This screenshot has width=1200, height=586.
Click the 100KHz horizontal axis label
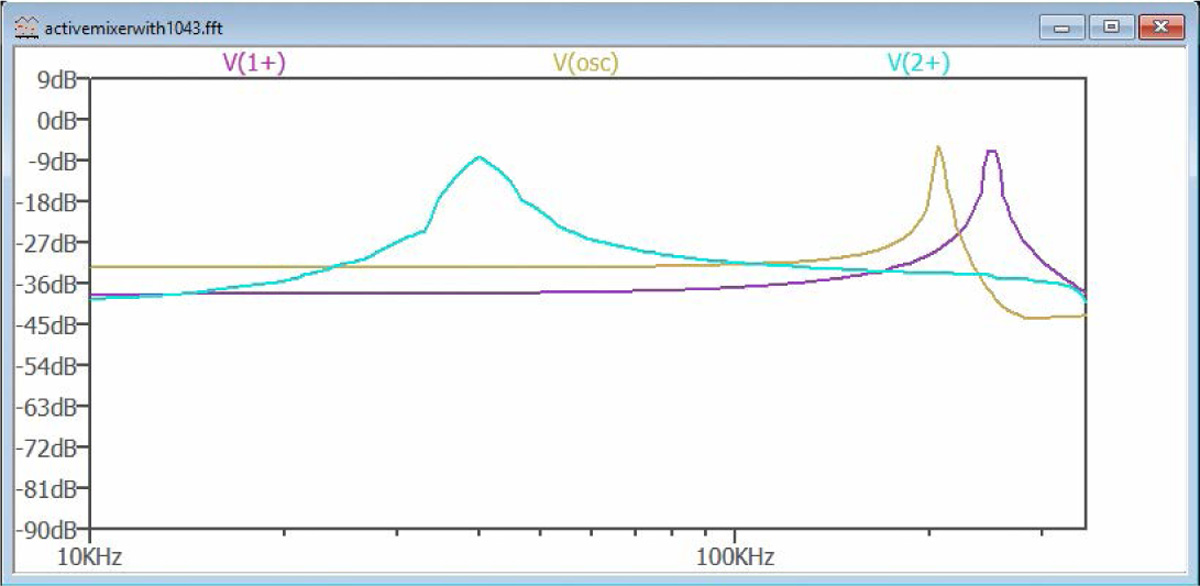pyautogui.click(x=735, y=556)
